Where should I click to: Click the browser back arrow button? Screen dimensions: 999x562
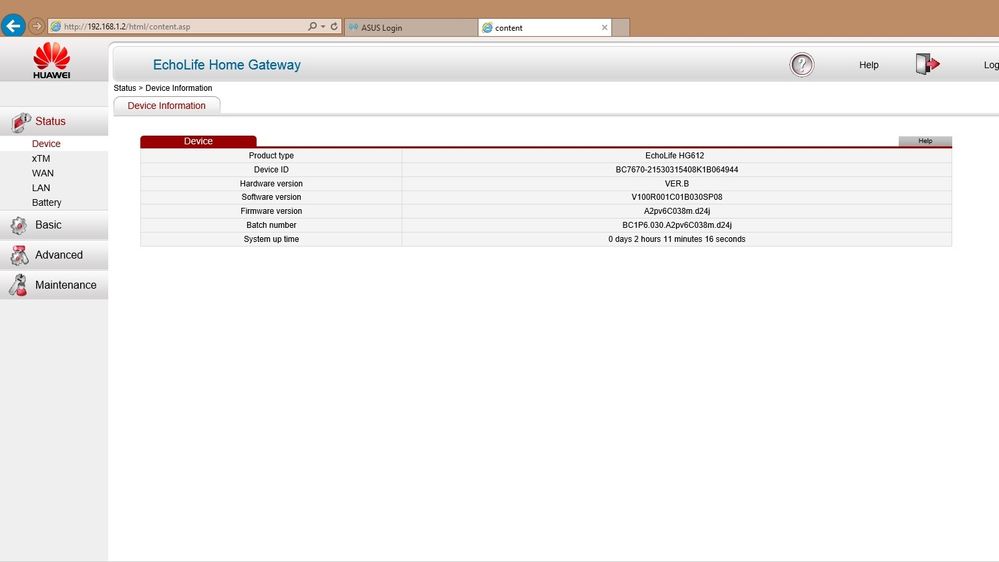[x=13, y=25]
